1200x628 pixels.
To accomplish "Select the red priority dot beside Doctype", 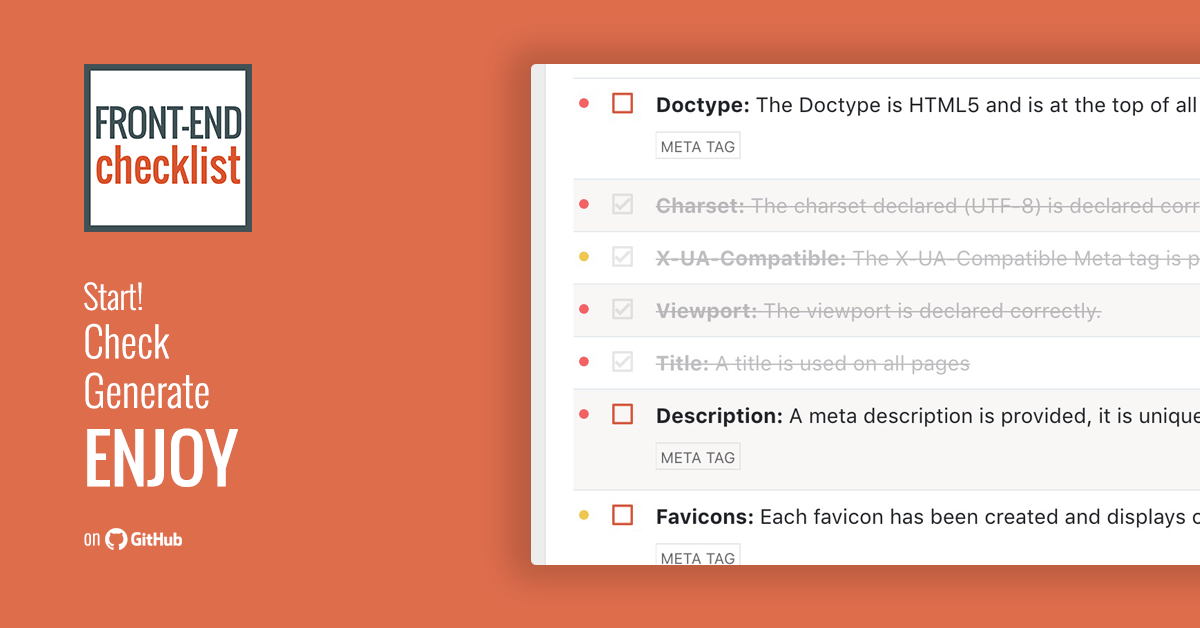I will 584,101.
